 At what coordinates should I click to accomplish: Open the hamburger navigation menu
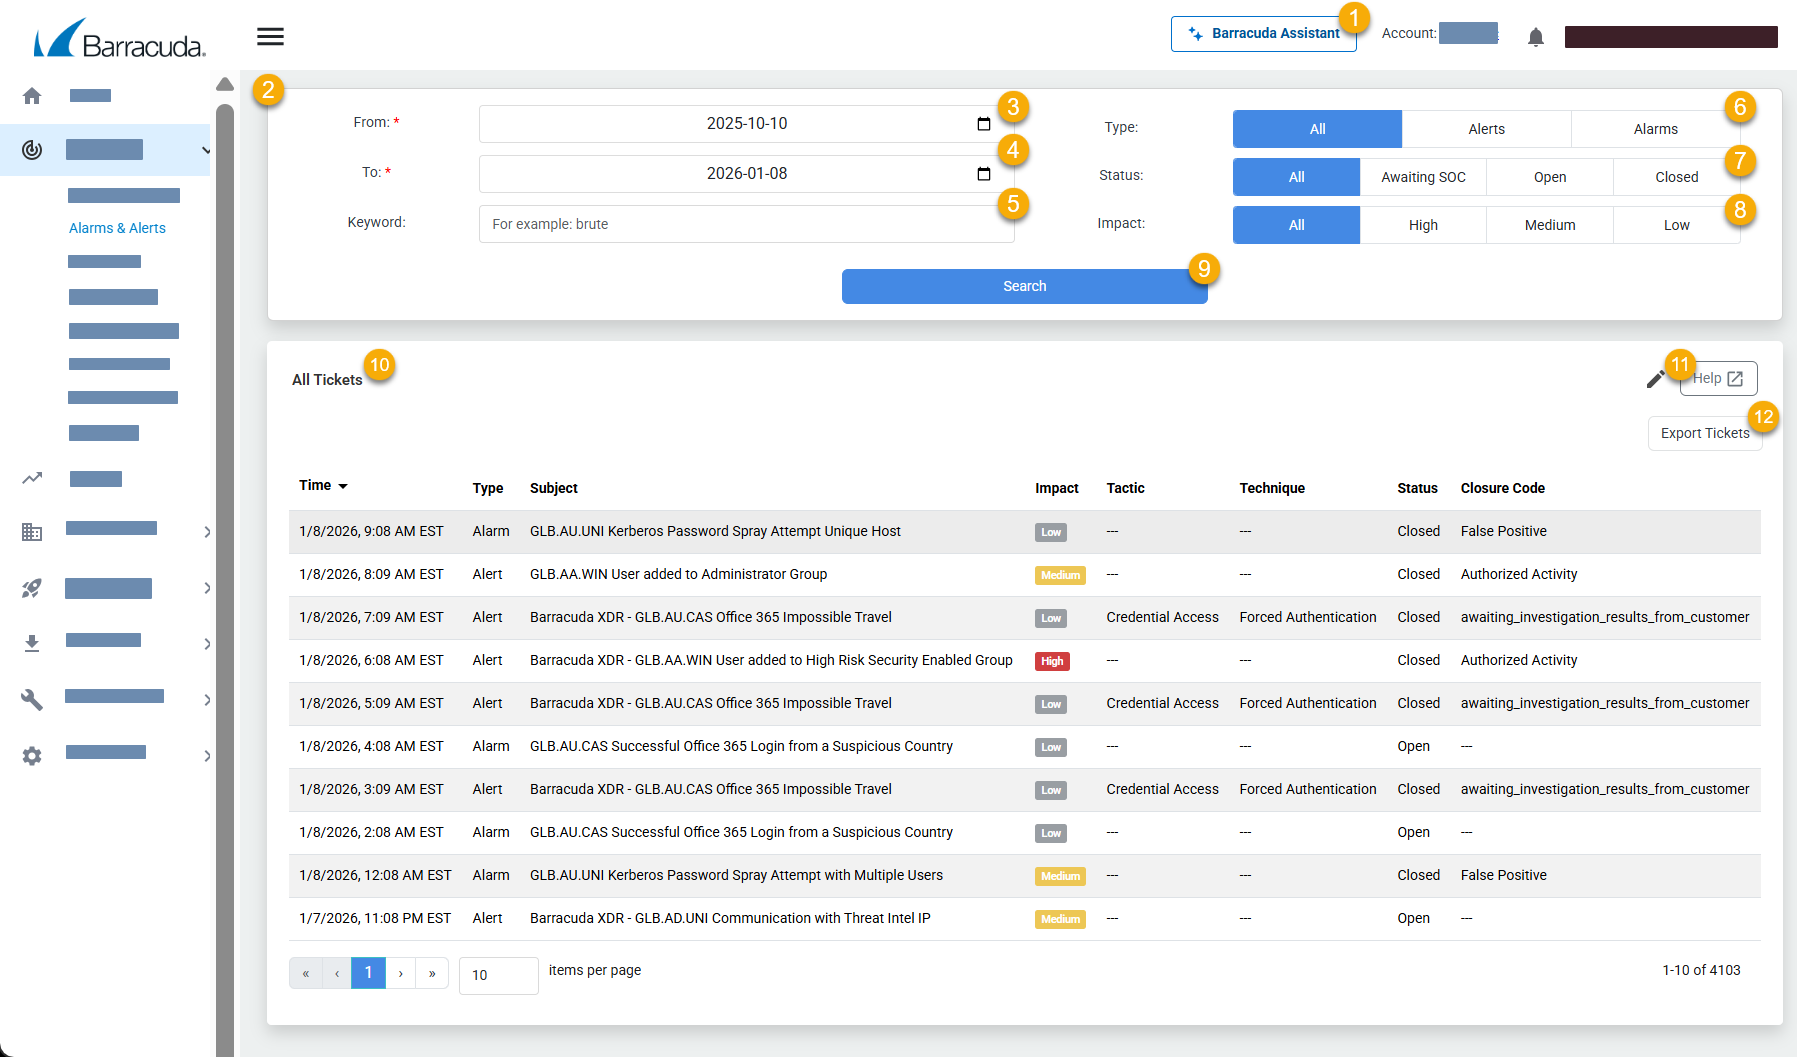click(x=270, y=37)
